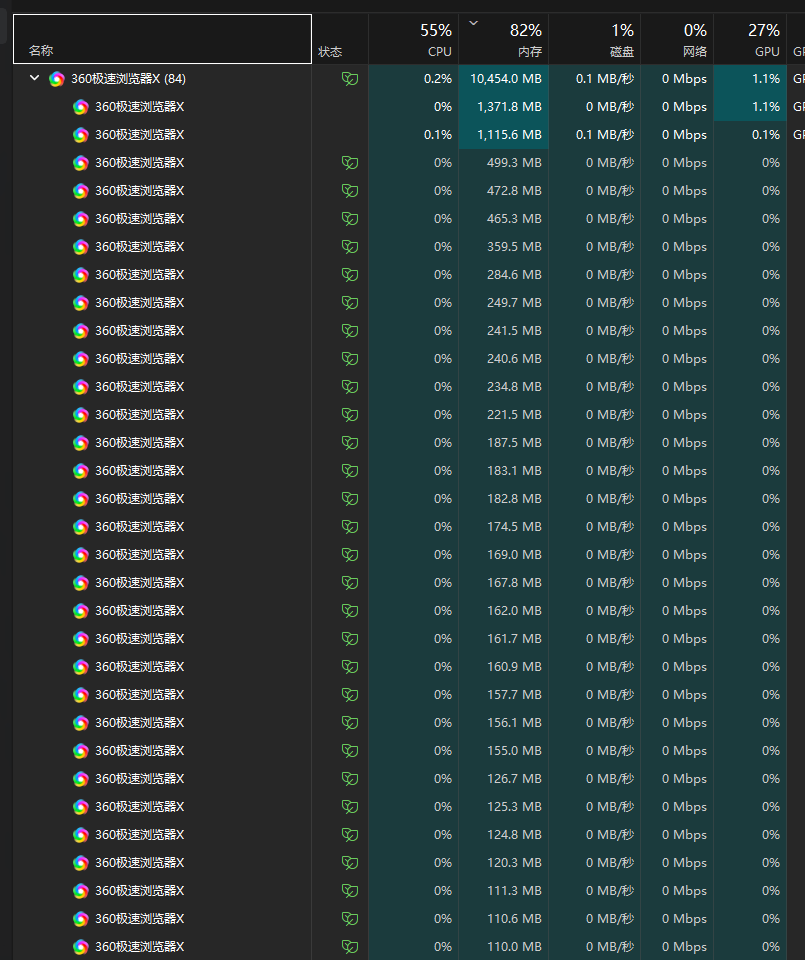Click browser icon in the 183.1 MB row
805x960 pixels.
pos(81,471)
